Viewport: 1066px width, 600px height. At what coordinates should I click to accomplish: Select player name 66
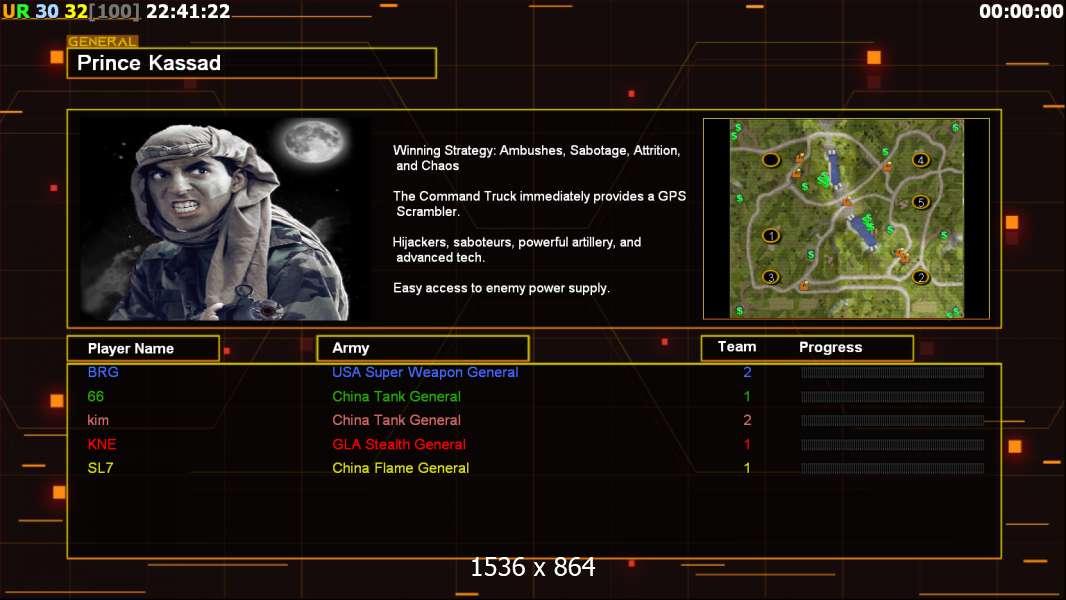(96, 396)
